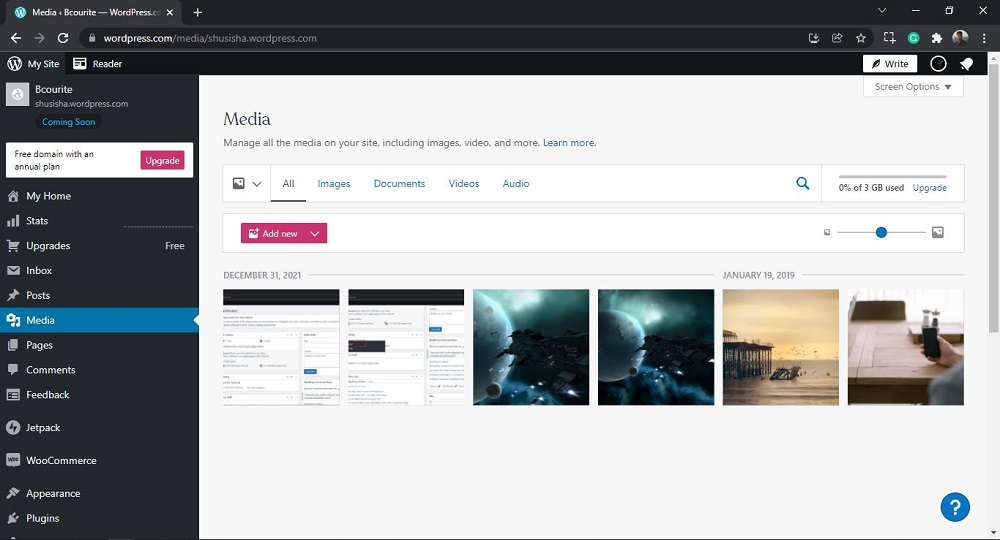Viewport: 1000px width, 540px height.
Task: Click the Appearance brush icon
Action: pos(13,493)
